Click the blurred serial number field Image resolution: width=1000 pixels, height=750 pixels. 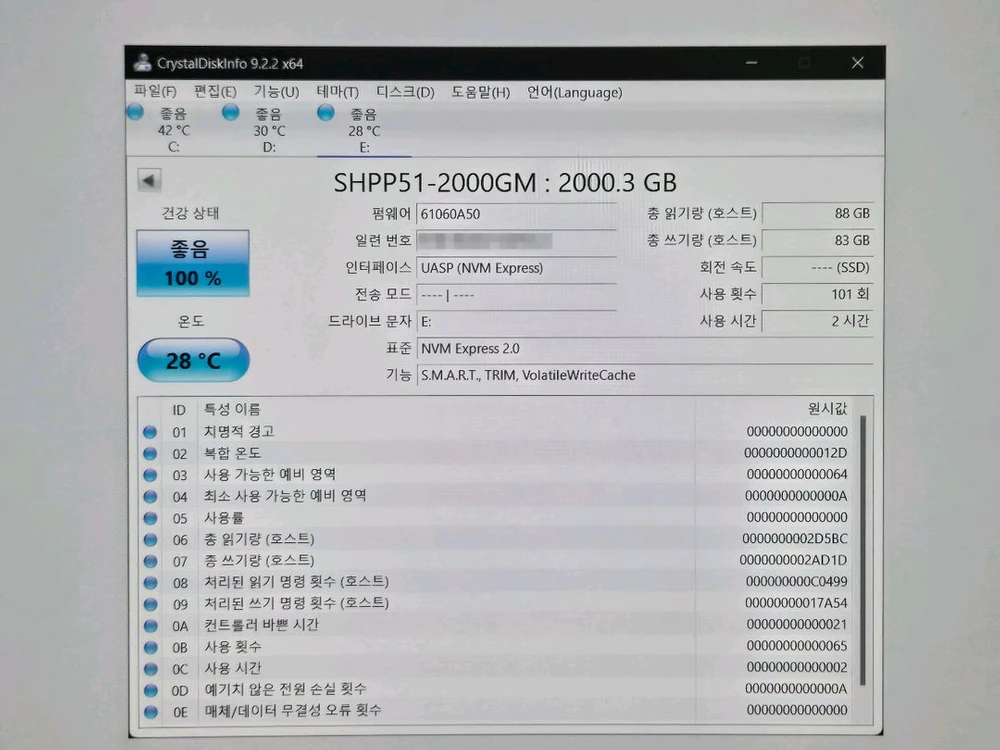coord(517,240)
